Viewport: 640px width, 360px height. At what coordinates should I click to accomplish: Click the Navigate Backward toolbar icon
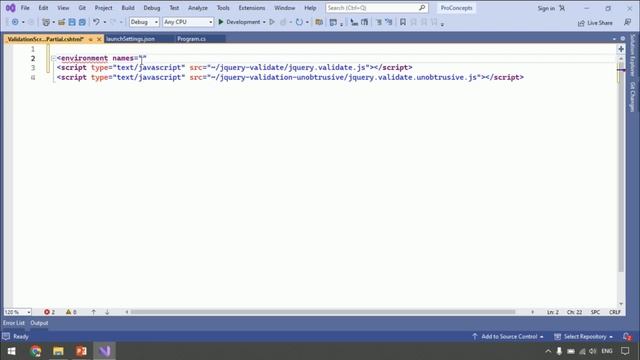point(15,22)
